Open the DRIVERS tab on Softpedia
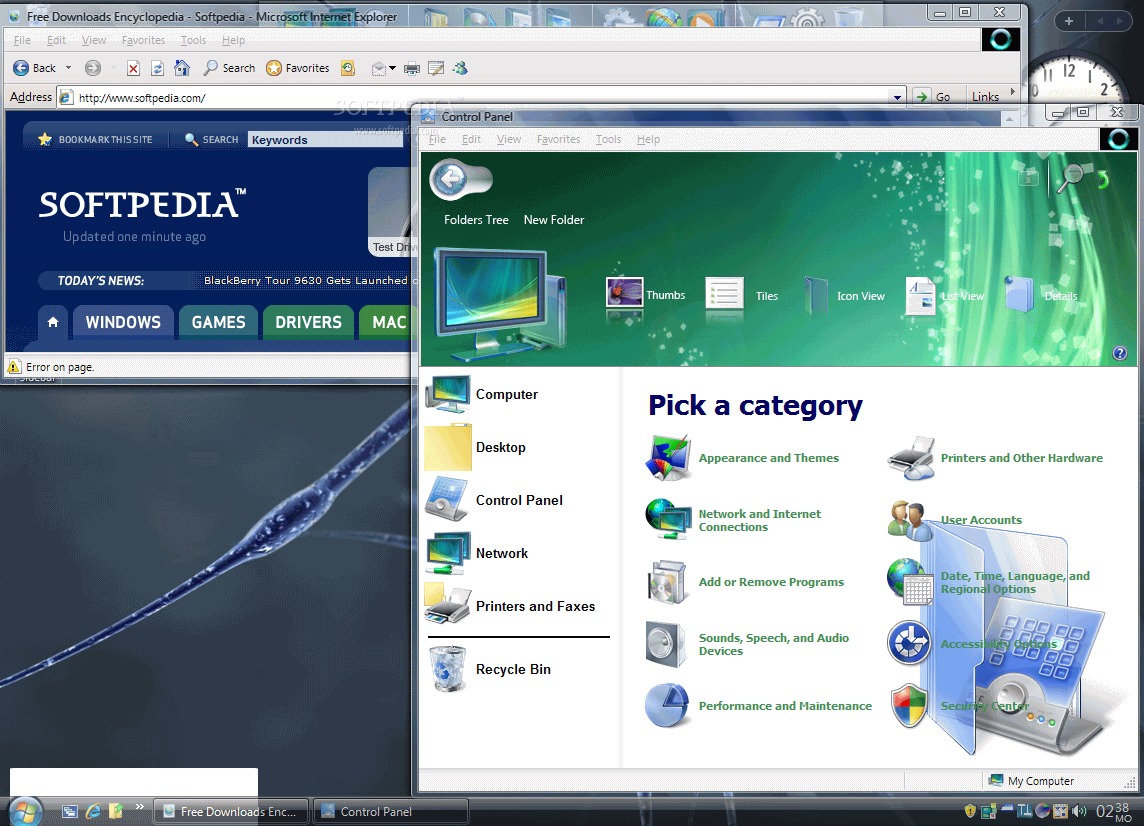Screen dimensions: 1144x826 [308, 323]
